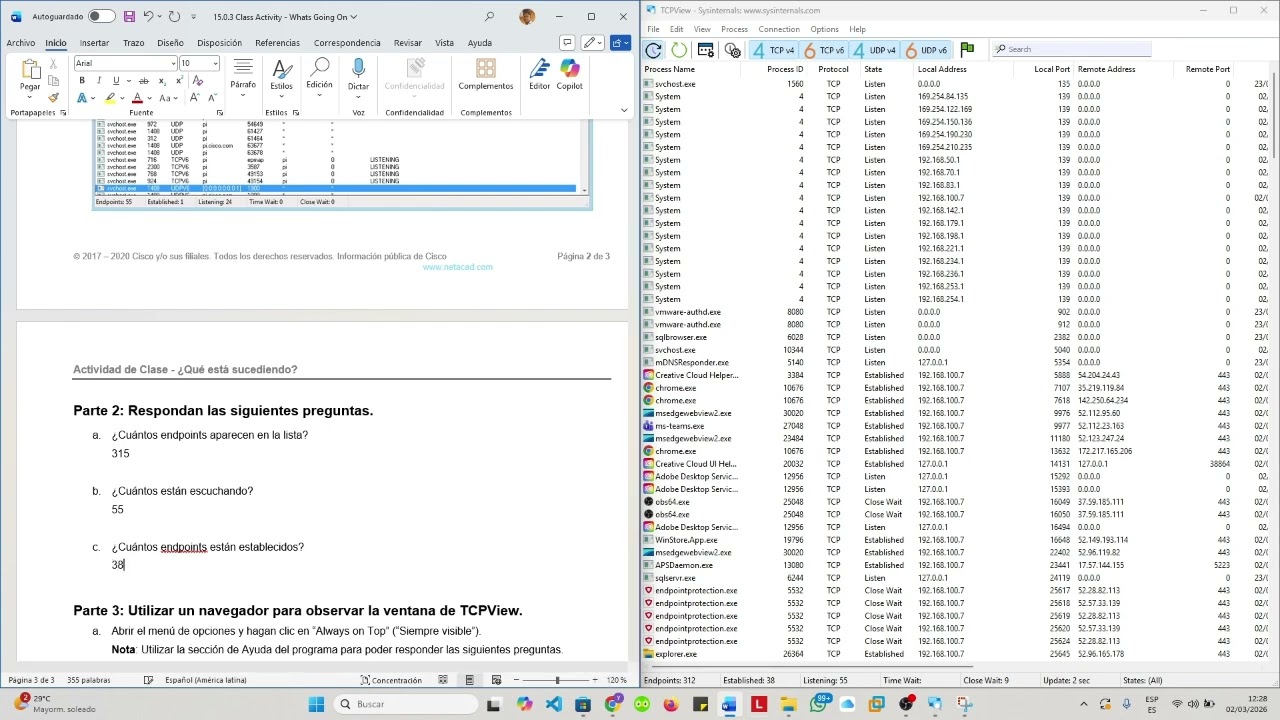
Task: Open the font size dropdown showing 10
Action: pos(215,64)
